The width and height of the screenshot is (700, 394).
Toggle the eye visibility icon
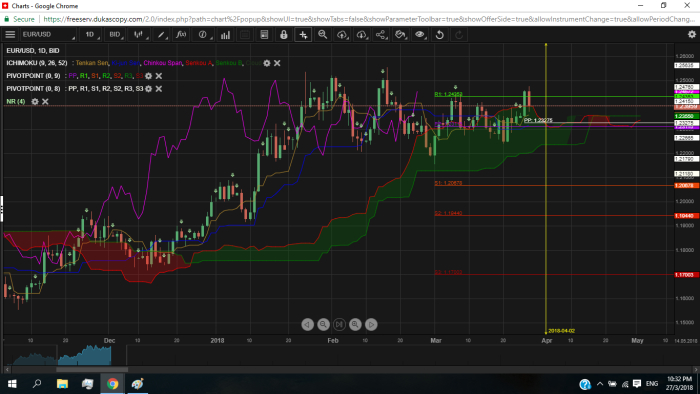coord(420,34)
